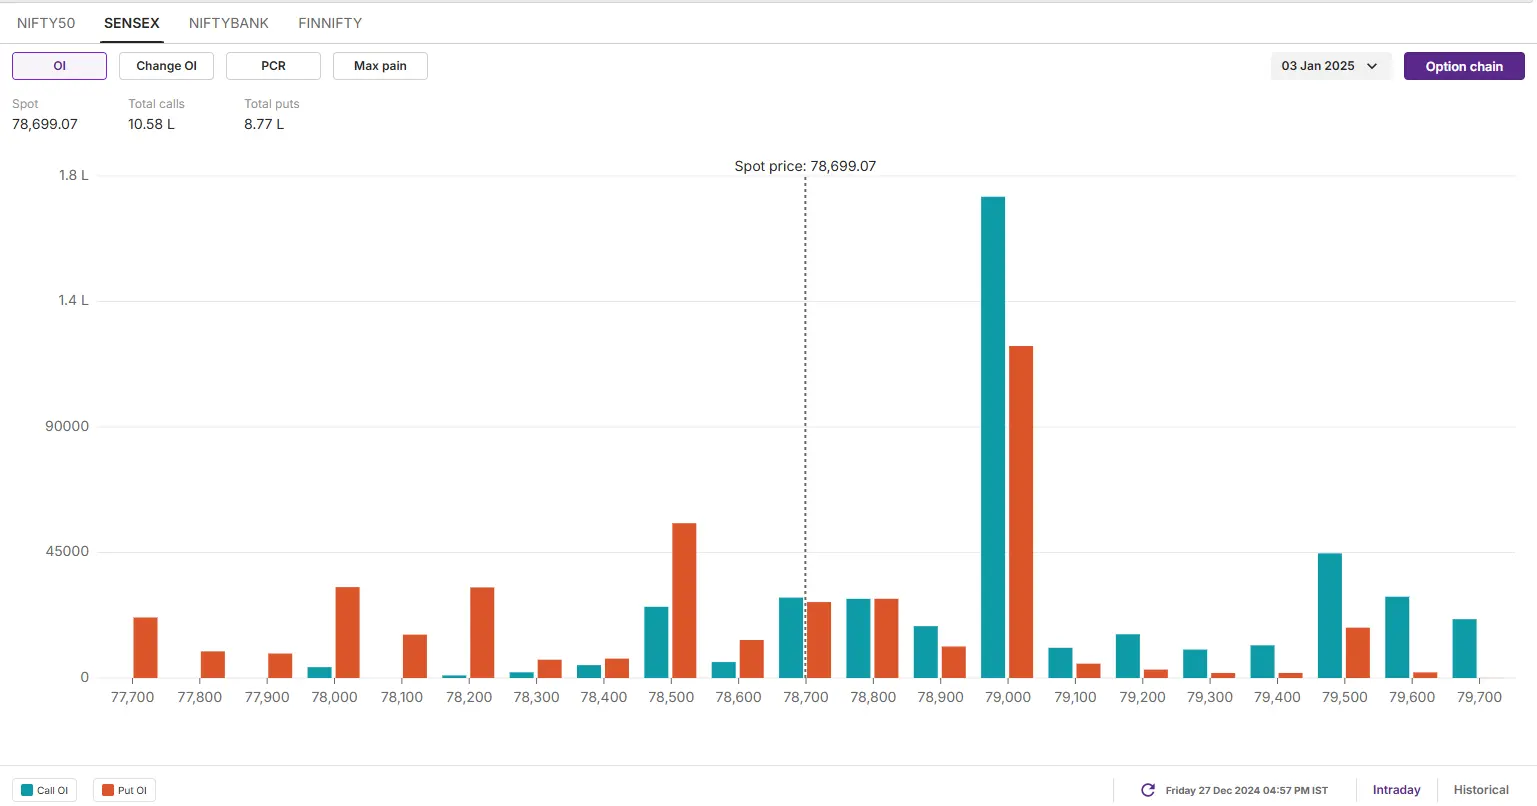This screenshot has width=1537, height=806.
Task: Switch to the NIFTY50 tab
Action: (x=46, y=23)
